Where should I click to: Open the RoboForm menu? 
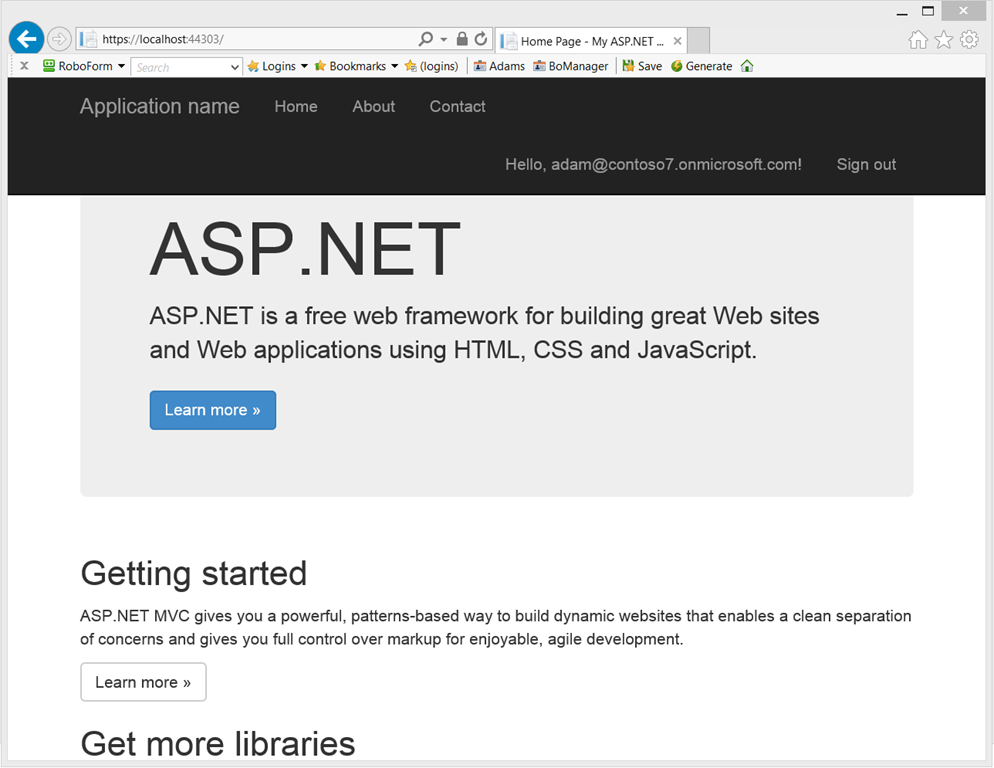(x=84, y=66)
